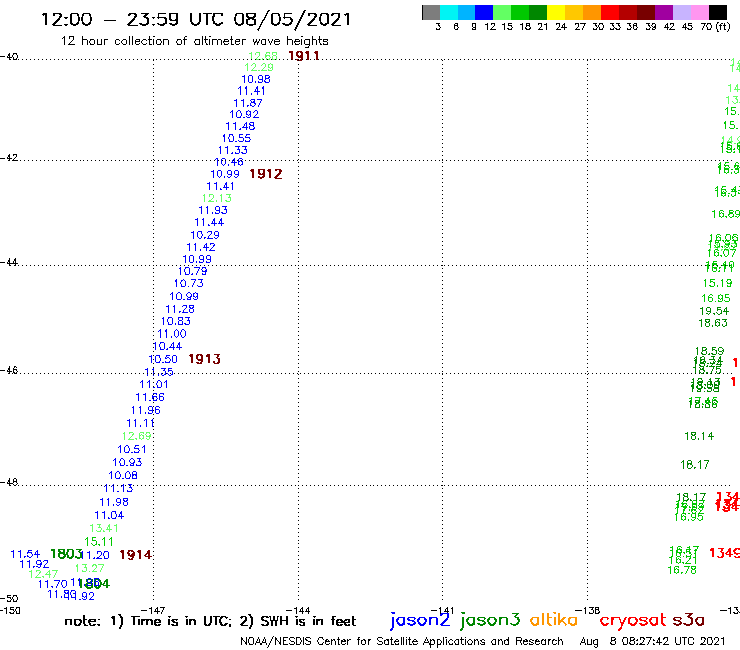Click the wave height value 13.27

point(90,569)
